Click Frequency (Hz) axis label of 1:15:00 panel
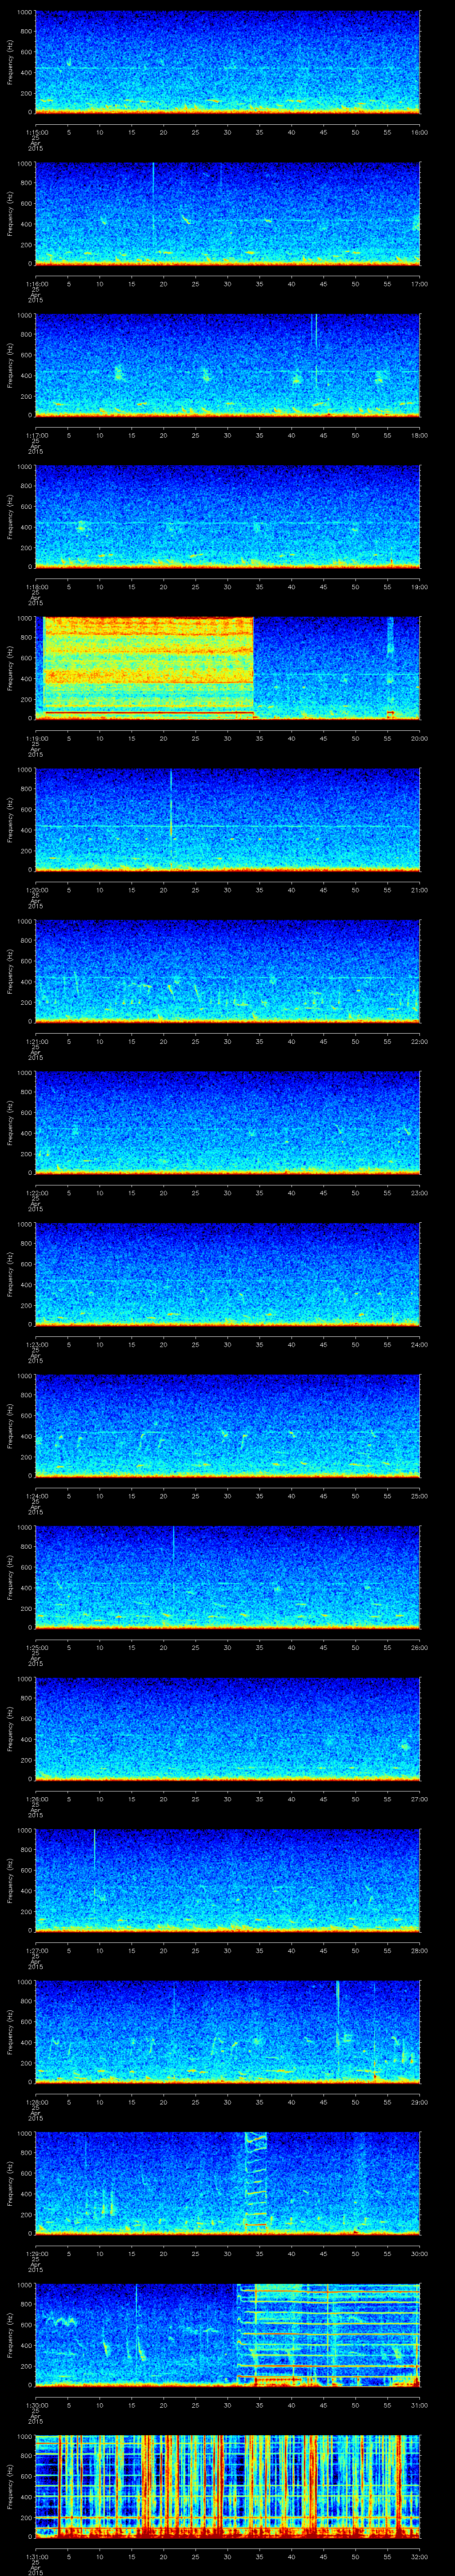Screen dimensions: 455x2576 pos(10,62)
